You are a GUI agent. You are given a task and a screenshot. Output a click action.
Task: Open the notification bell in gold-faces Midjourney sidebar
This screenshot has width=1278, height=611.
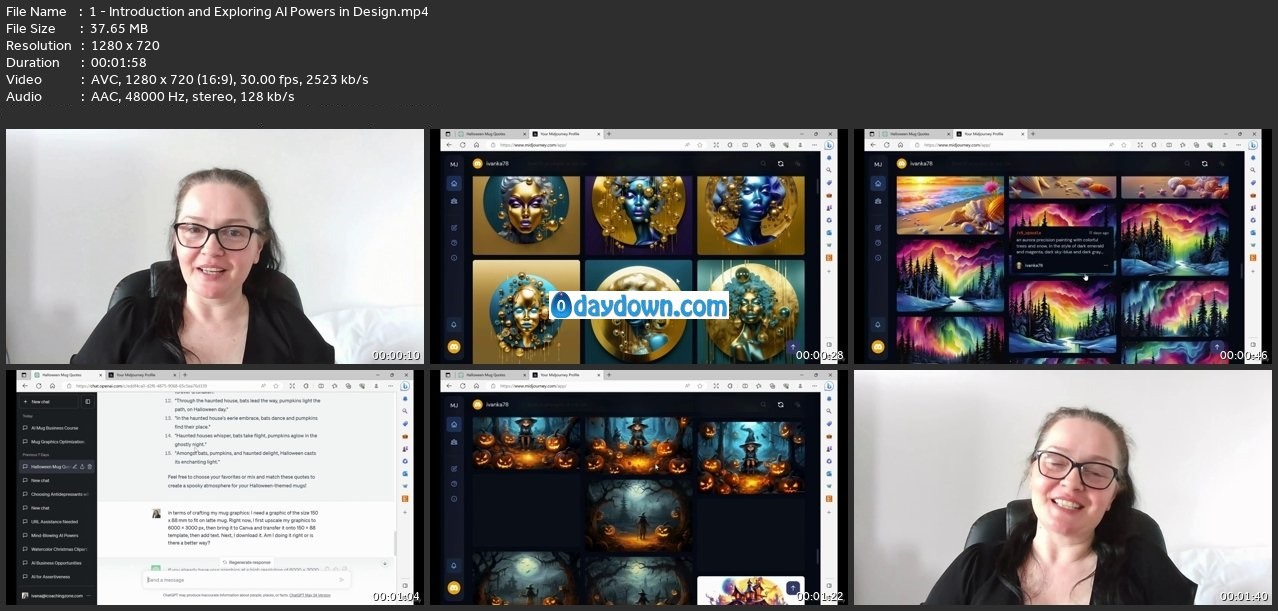coord(454,324)
